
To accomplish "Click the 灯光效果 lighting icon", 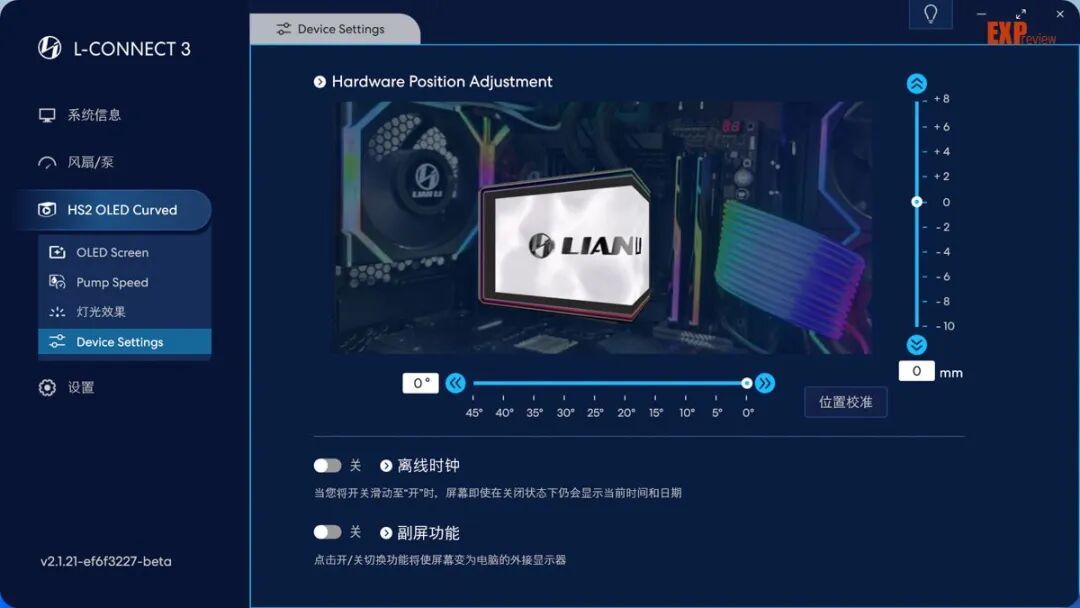I will 57,312.
